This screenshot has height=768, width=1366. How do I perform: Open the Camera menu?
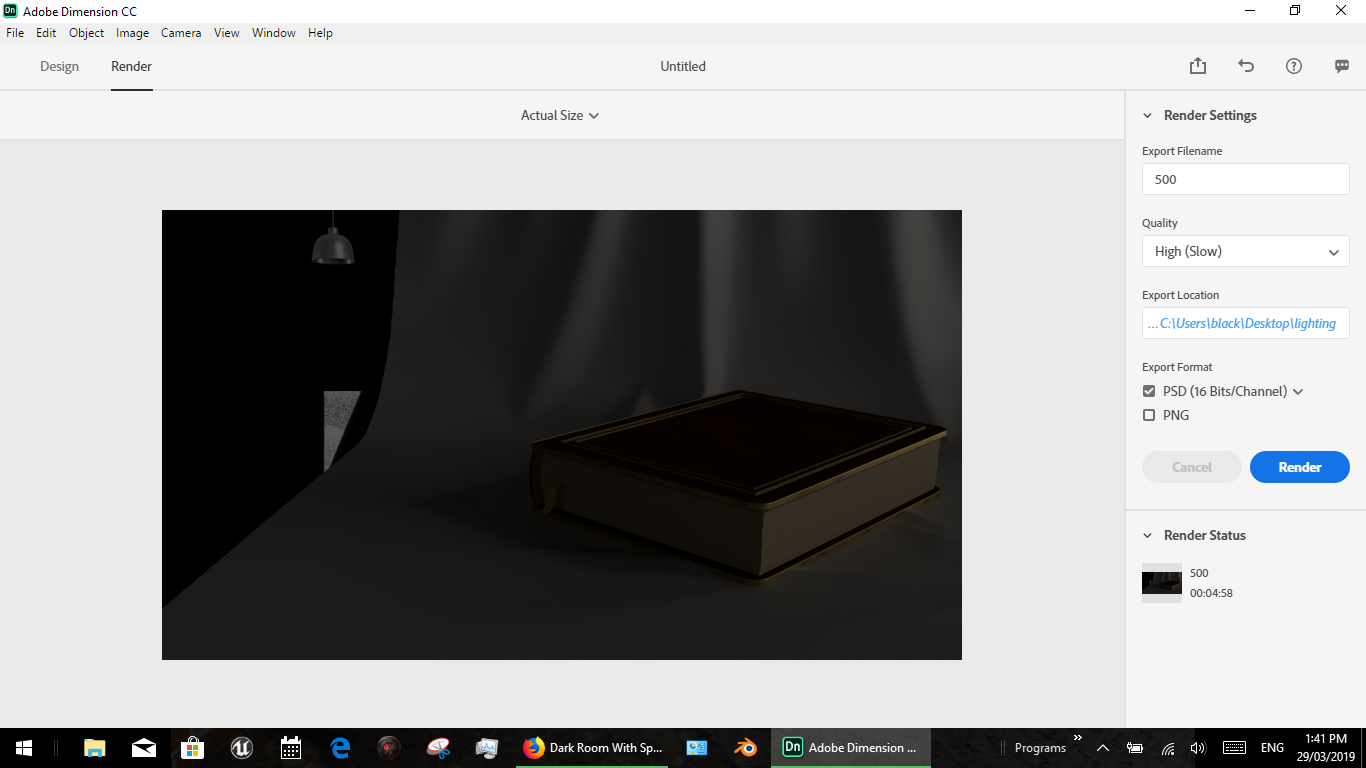181,33
